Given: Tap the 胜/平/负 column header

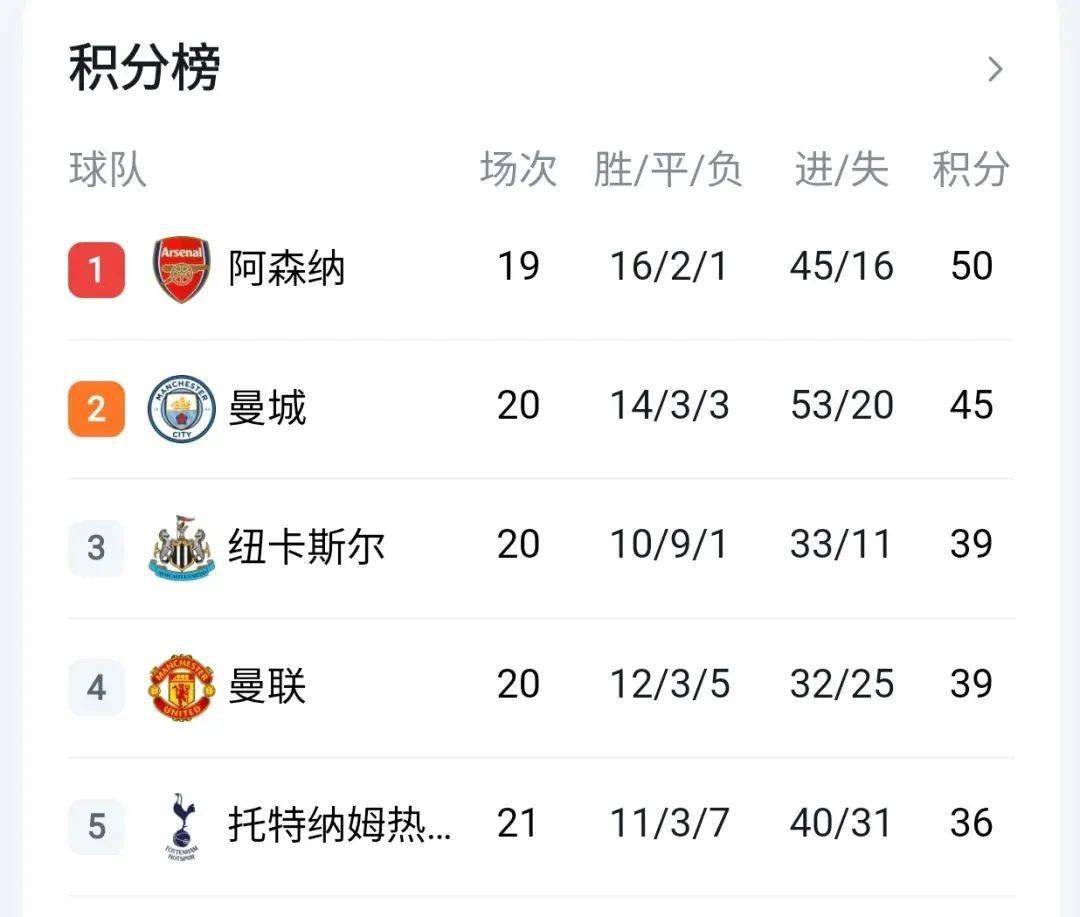Looking at the screenshot, I should (x=668, y=169).
